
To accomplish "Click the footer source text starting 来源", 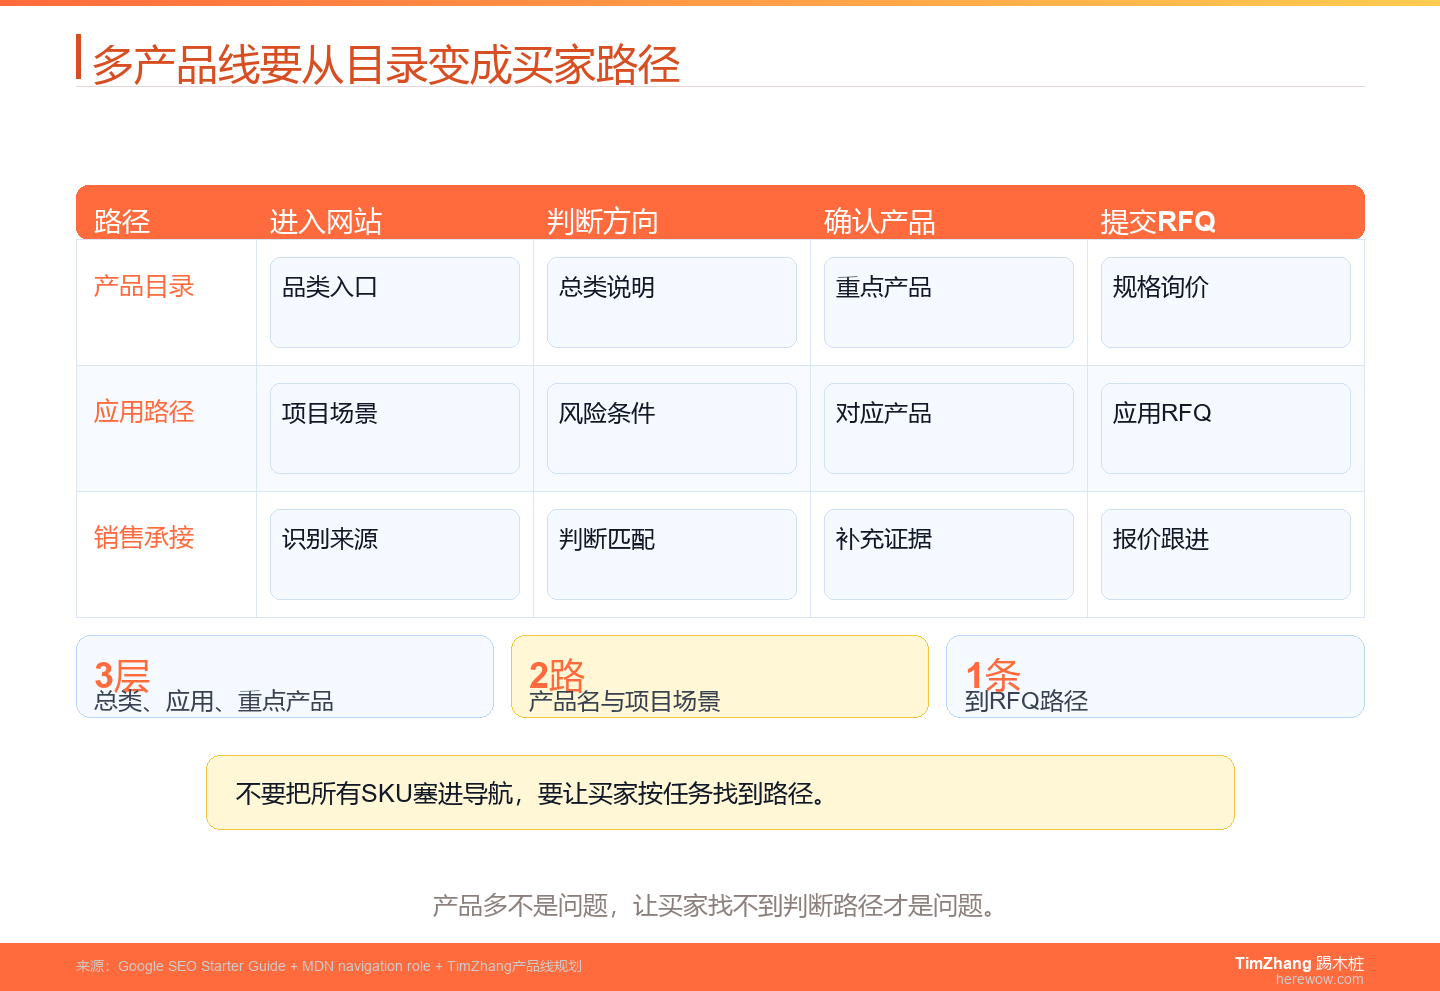I will pos(329,966).
